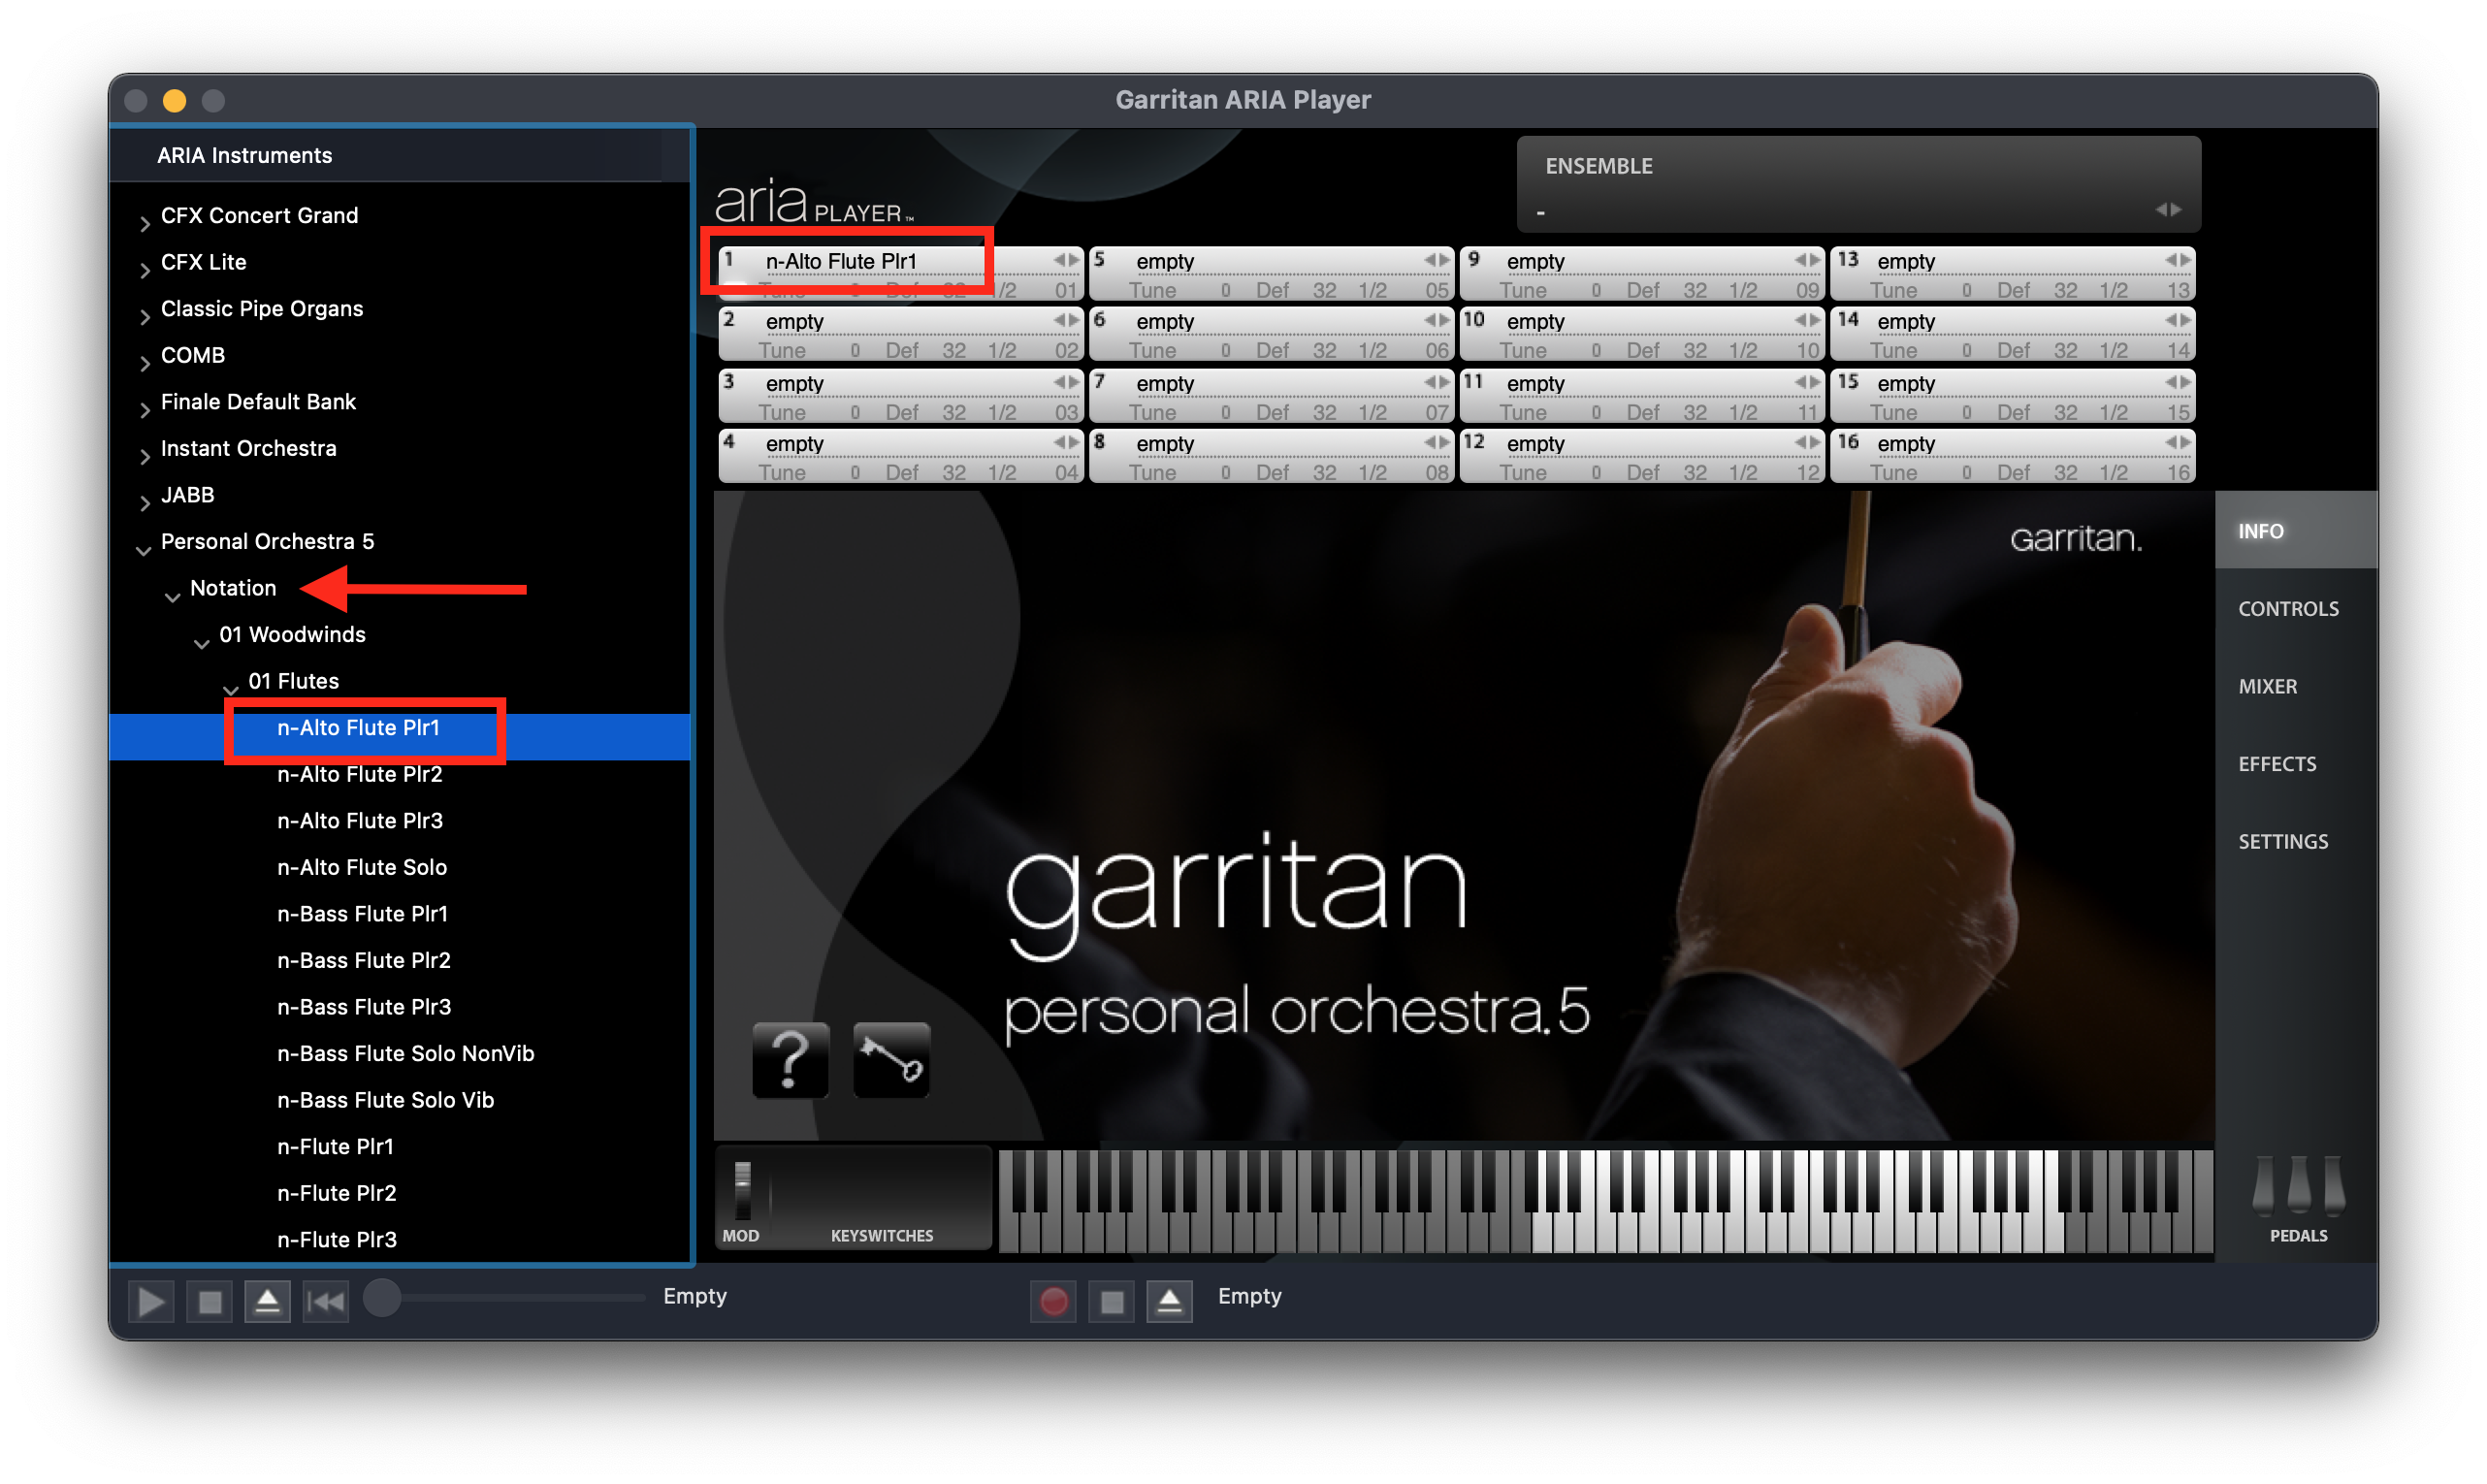Click the arrows on empty slot 8
The width and height of the screenshot is (2487, 1484).
tap(1437, 442)
